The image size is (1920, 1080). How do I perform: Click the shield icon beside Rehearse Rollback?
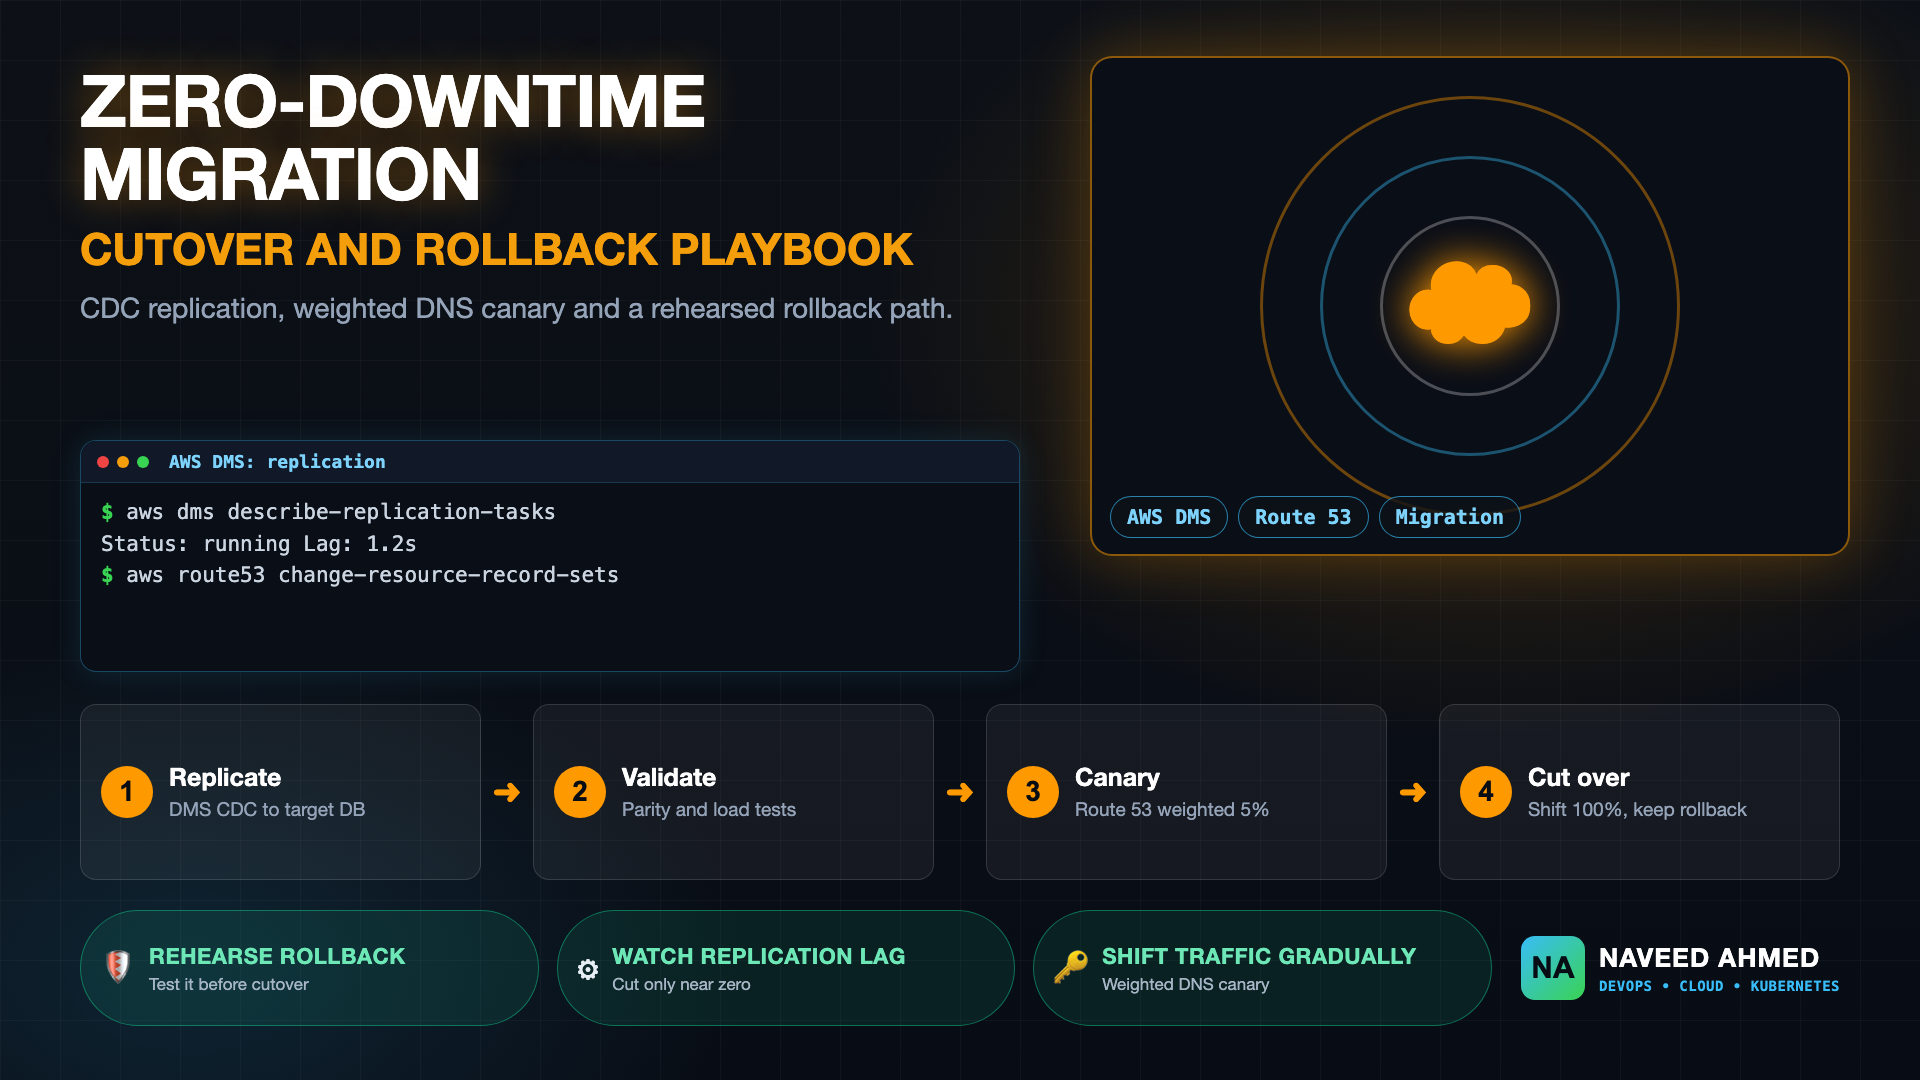click(x=118, y=966)
